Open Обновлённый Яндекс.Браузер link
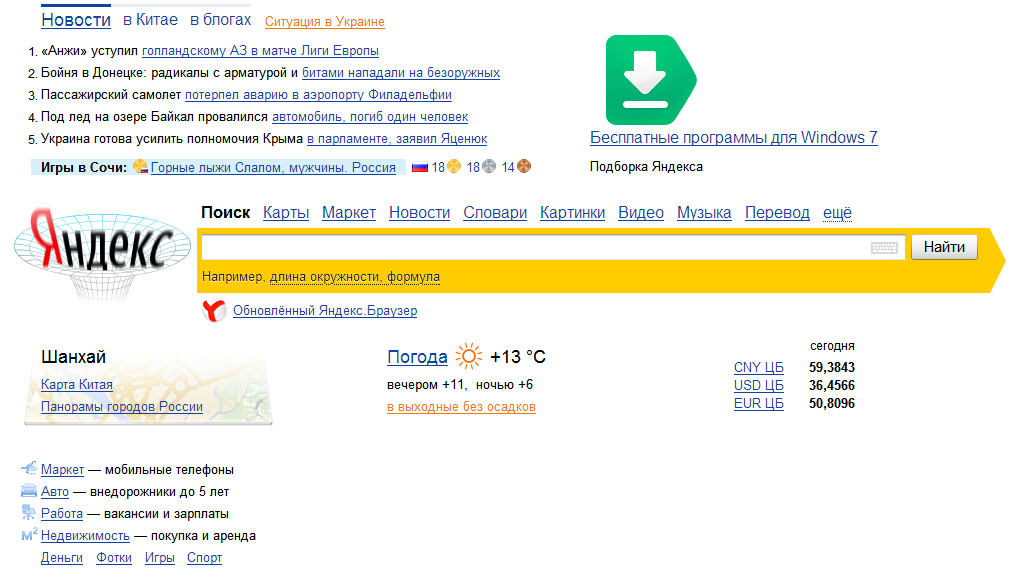 pos(325,310)
